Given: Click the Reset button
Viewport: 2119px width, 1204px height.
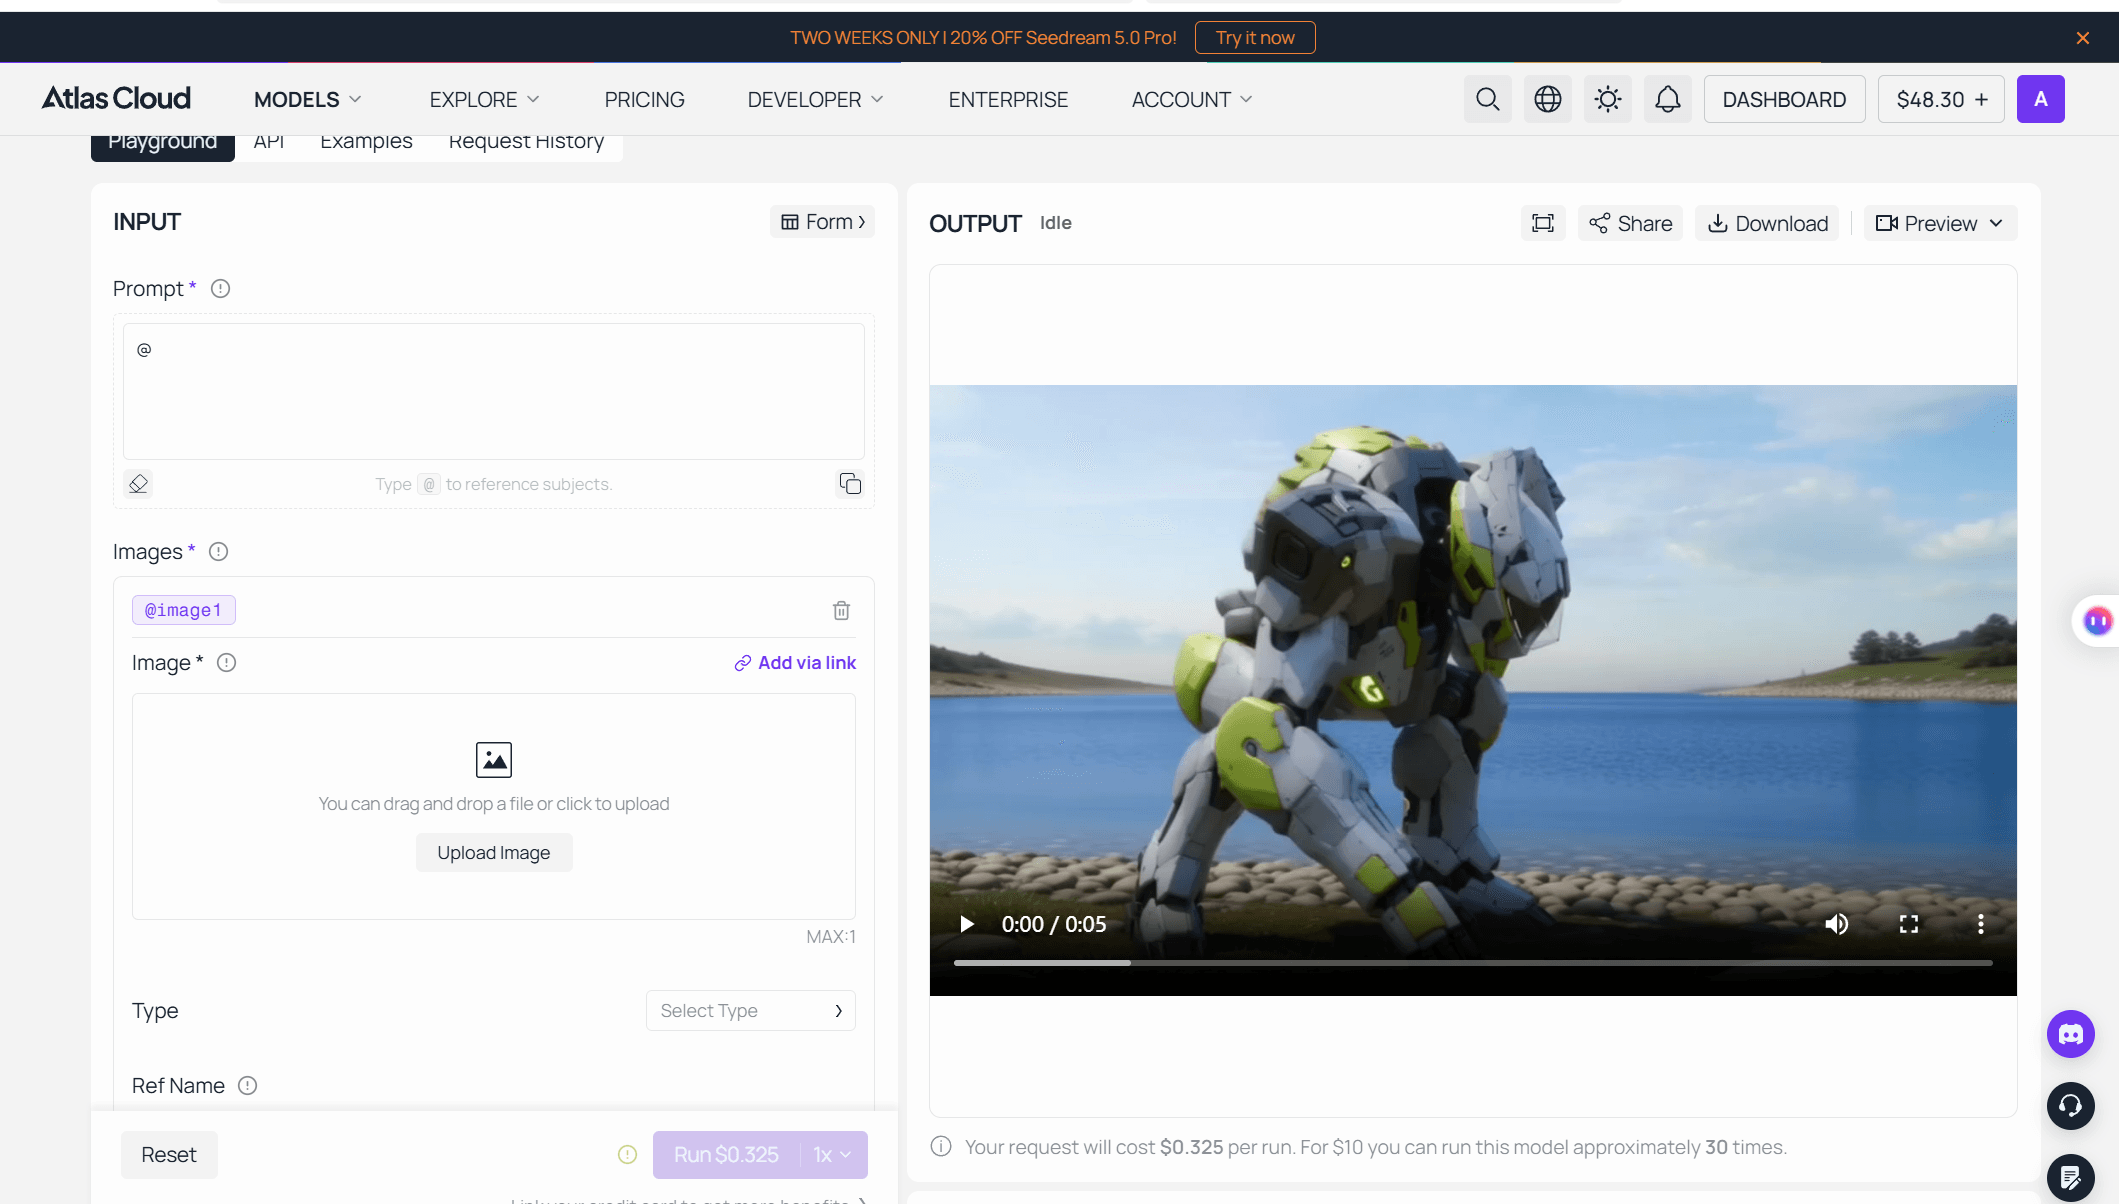Looking at the screenshot, I should click(169, 1155).
